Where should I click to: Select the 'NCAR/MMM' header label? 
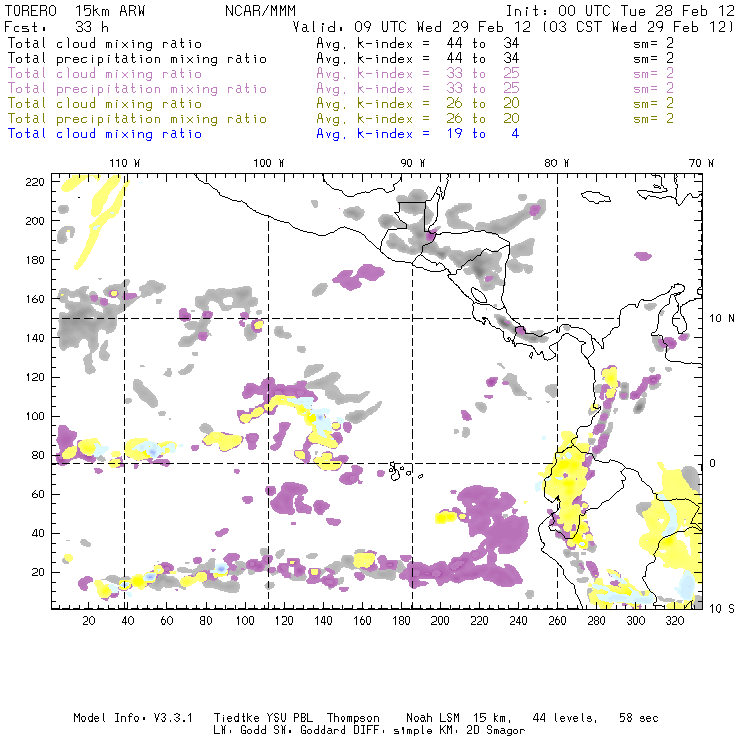(x=260, y=11)
